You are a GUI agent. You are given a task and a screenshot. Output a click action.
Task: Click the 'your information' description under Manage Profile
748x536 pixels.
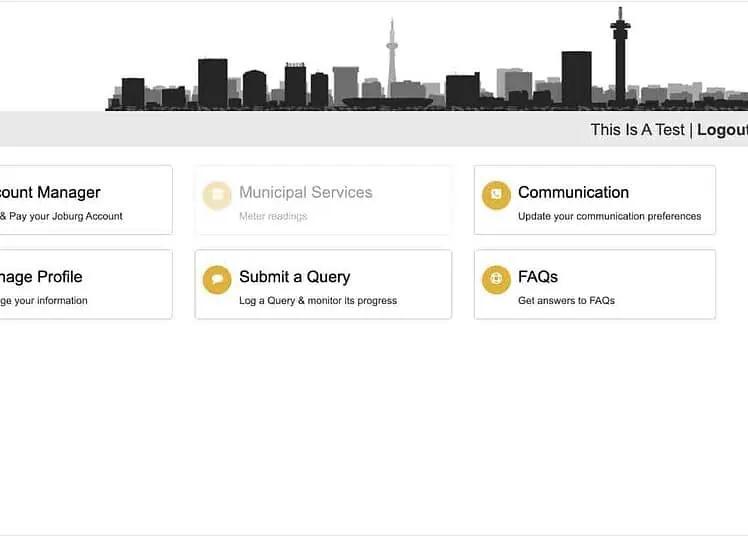tap(45, 301)
